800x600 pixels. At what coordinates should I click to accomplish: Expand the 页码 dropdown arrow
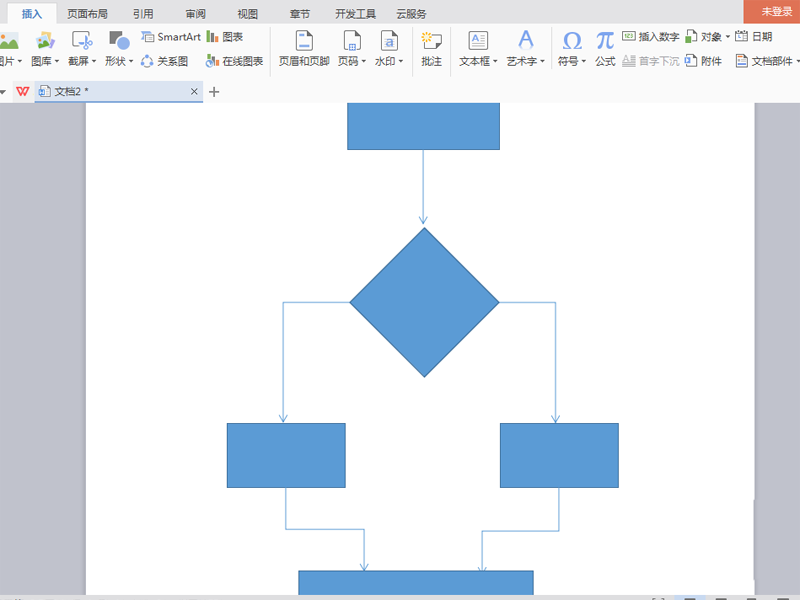pyautogui.click(x=364, y=61)
